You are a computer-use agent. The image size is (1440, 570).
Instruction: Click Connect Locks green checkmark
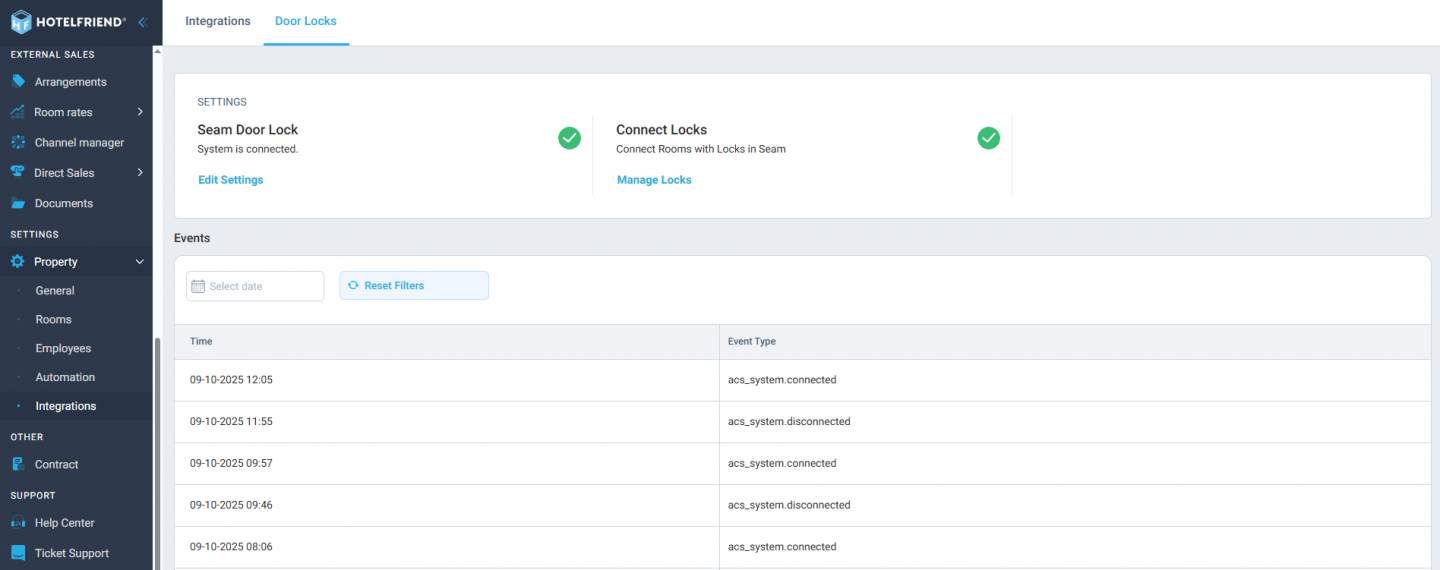[x=988, y=138]
